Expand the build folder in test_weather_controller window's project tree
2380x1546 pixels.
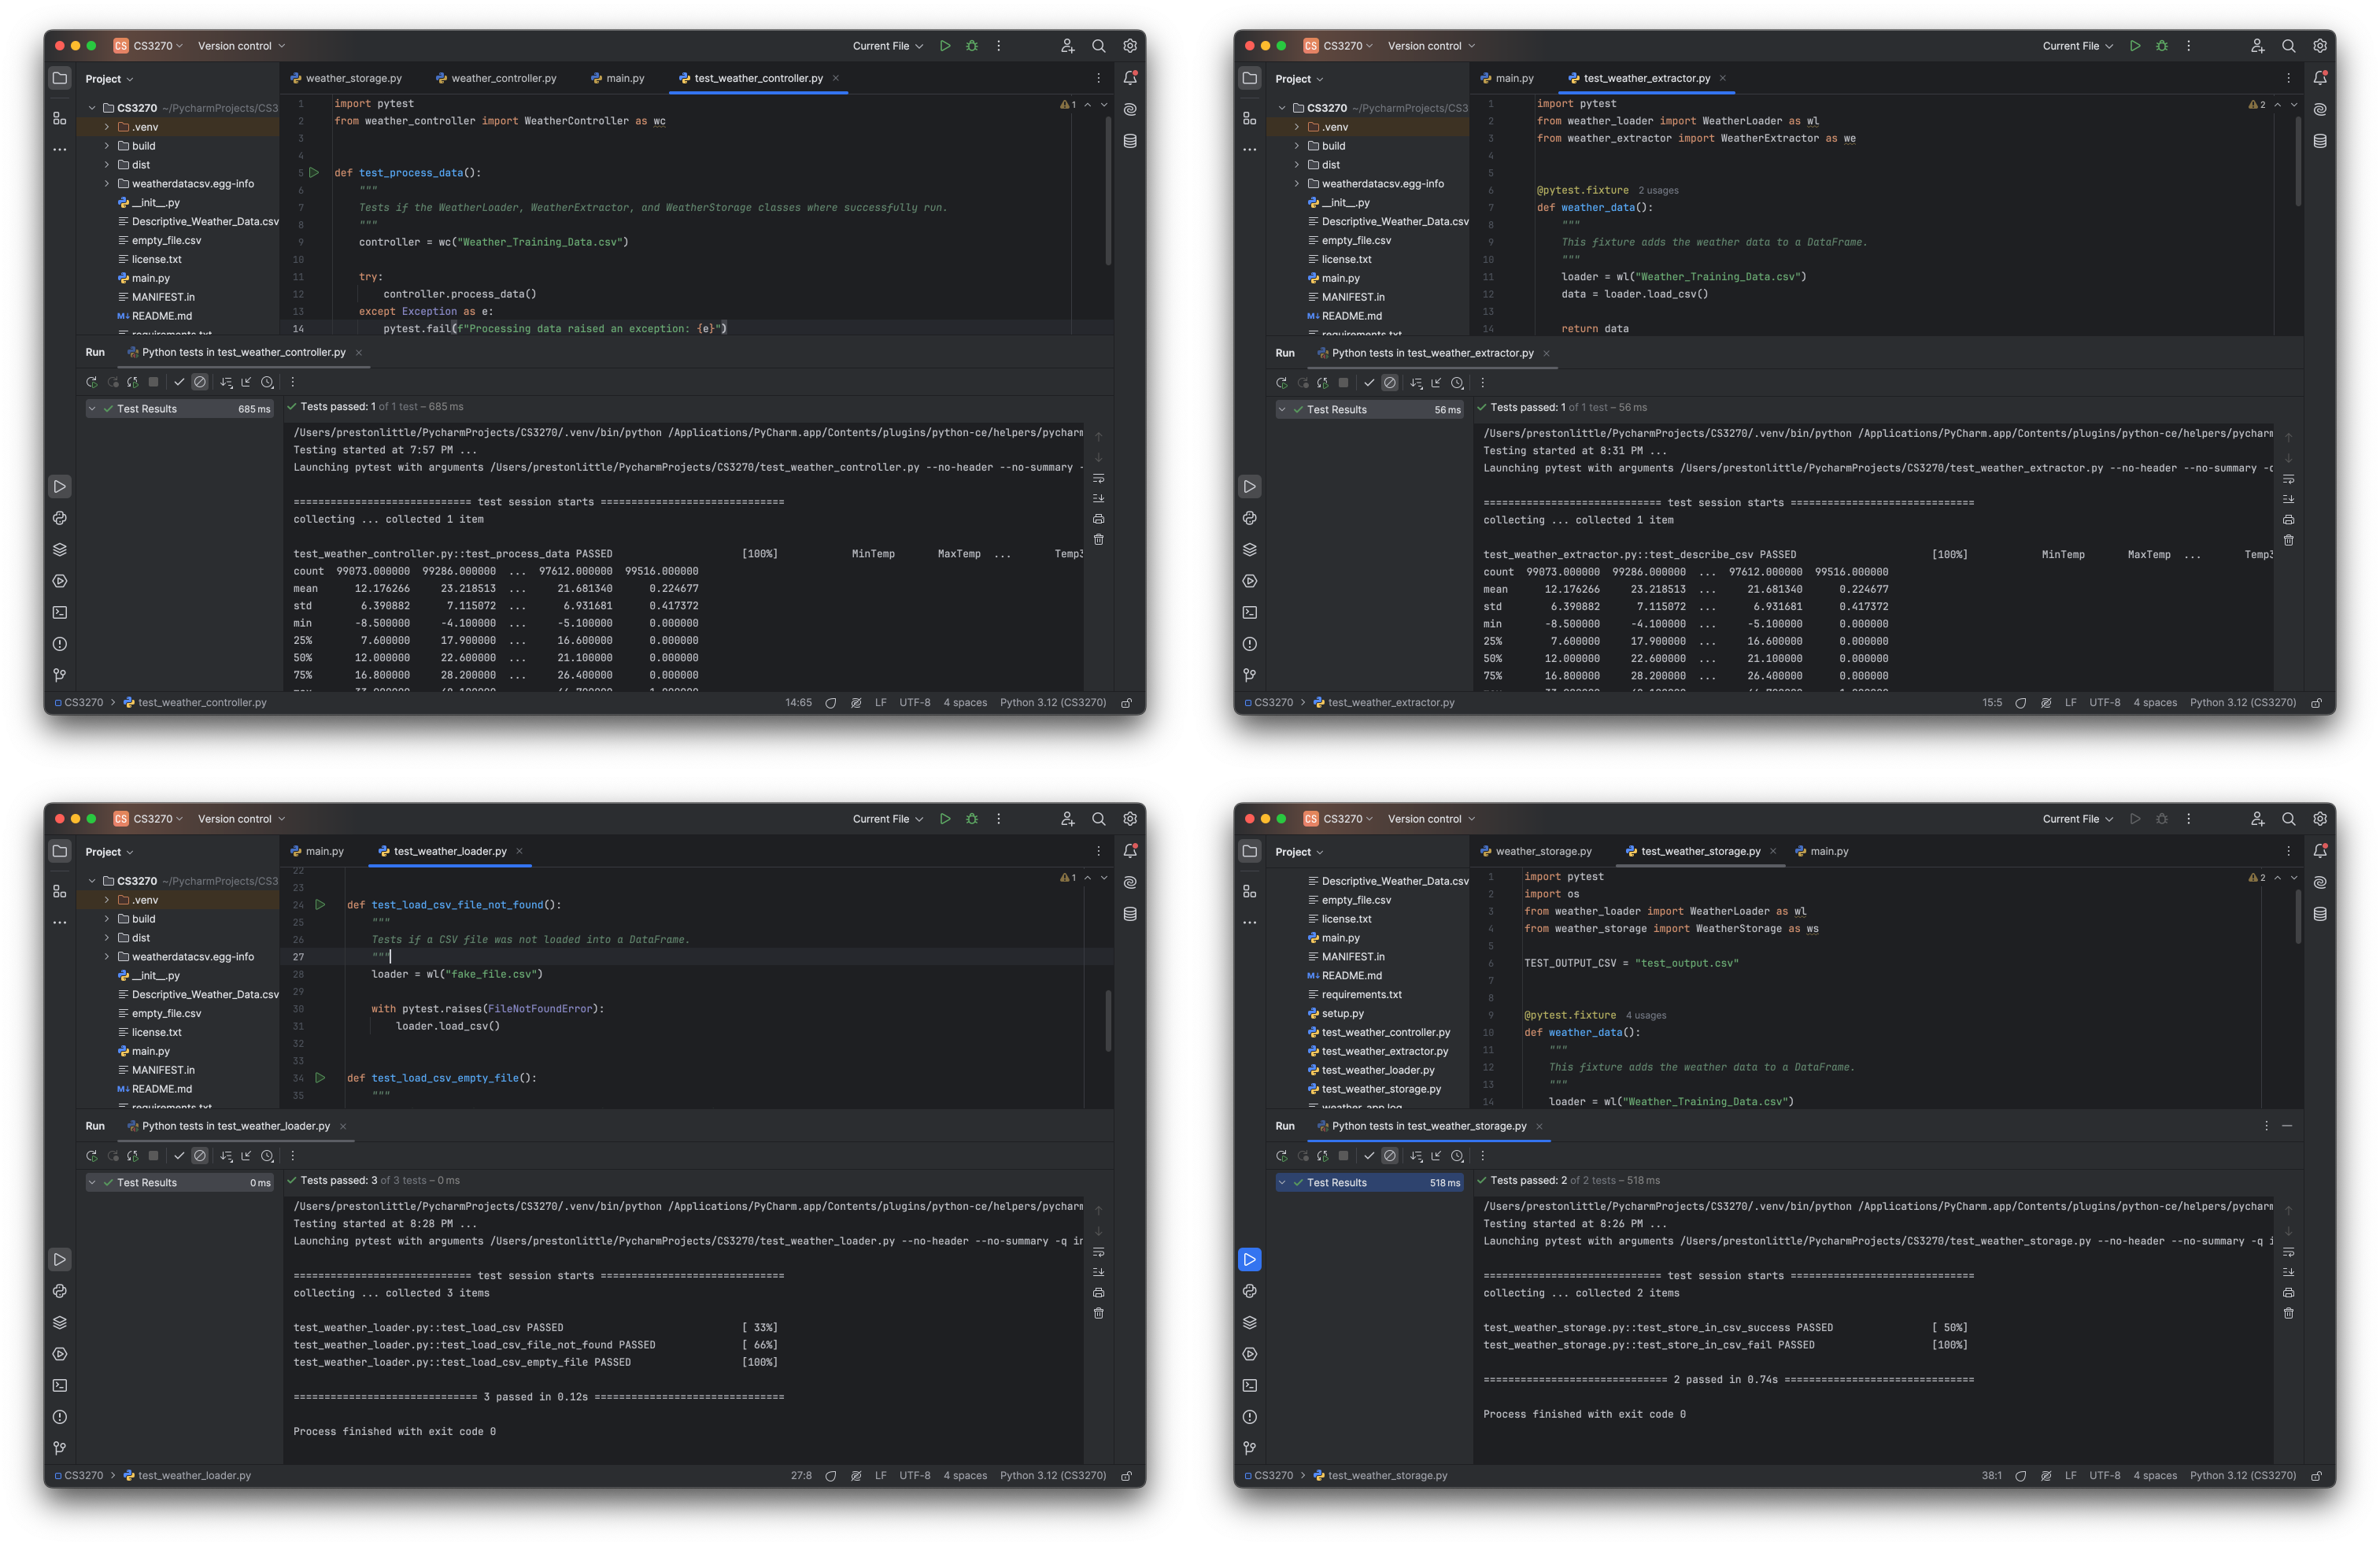tap(107, 146)
